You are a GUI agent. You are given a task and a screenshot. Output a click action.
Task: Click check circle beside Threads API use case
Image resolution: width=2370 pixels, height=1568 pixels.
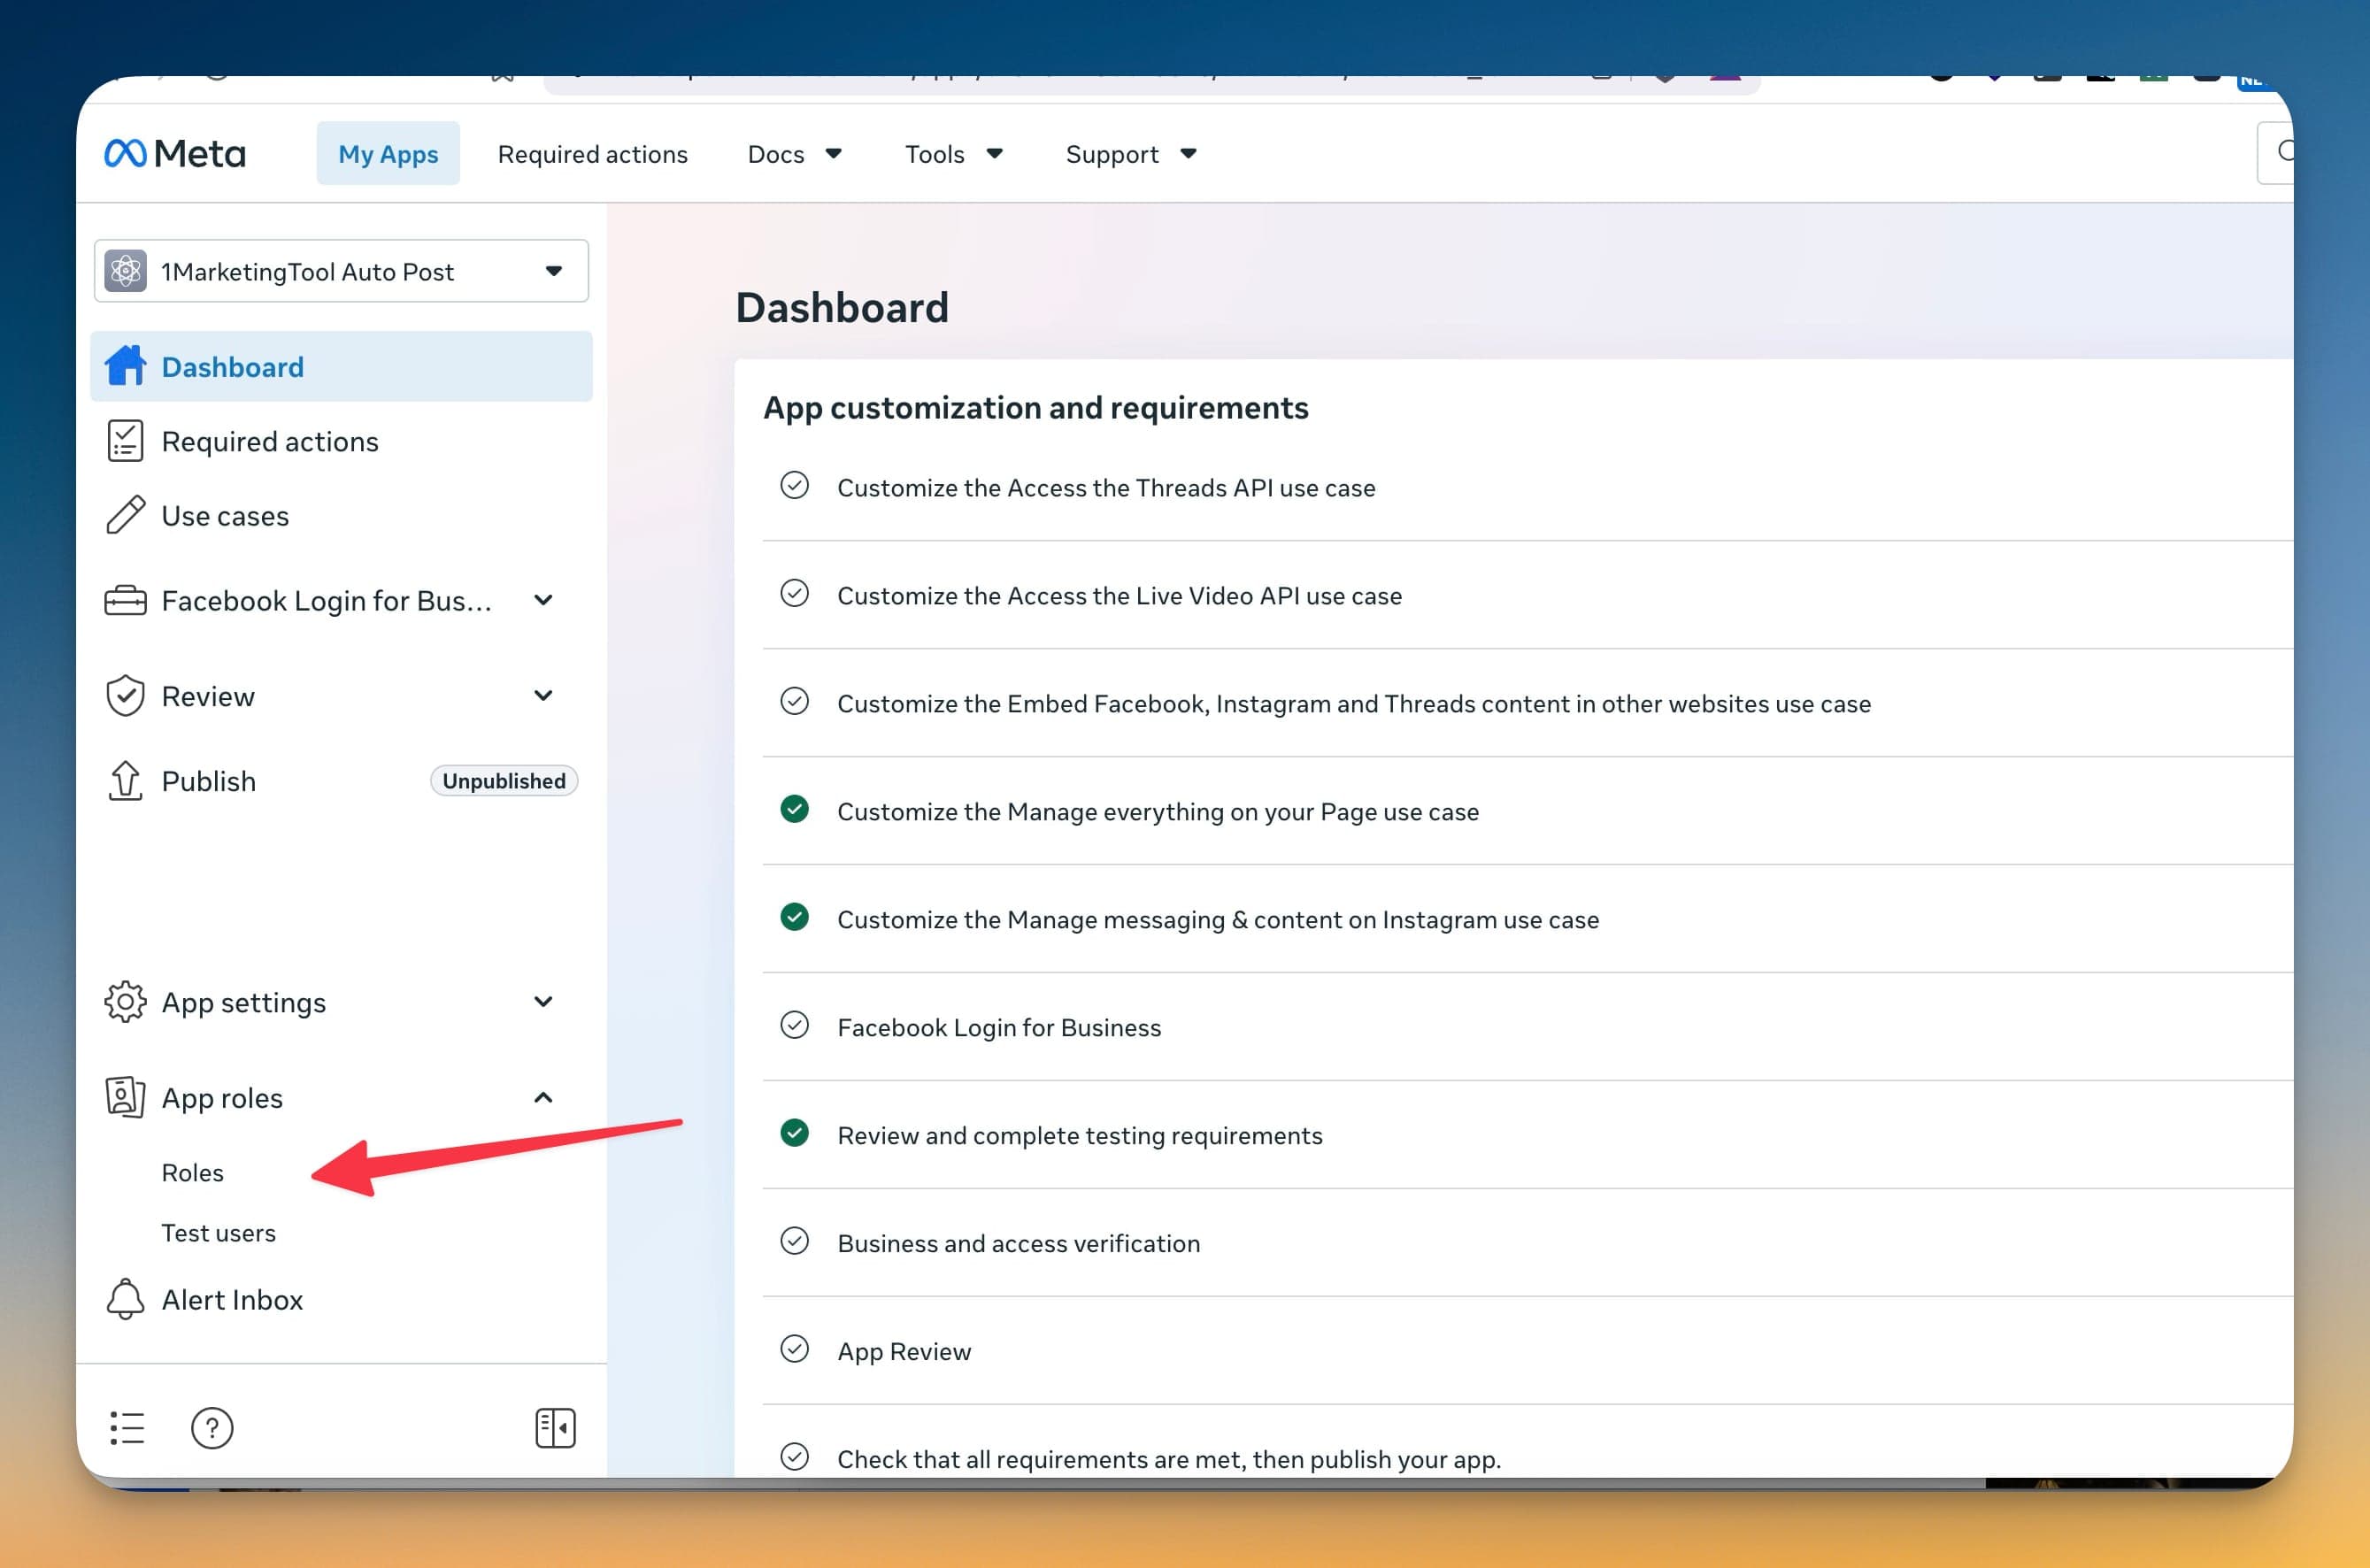(795, 485)
